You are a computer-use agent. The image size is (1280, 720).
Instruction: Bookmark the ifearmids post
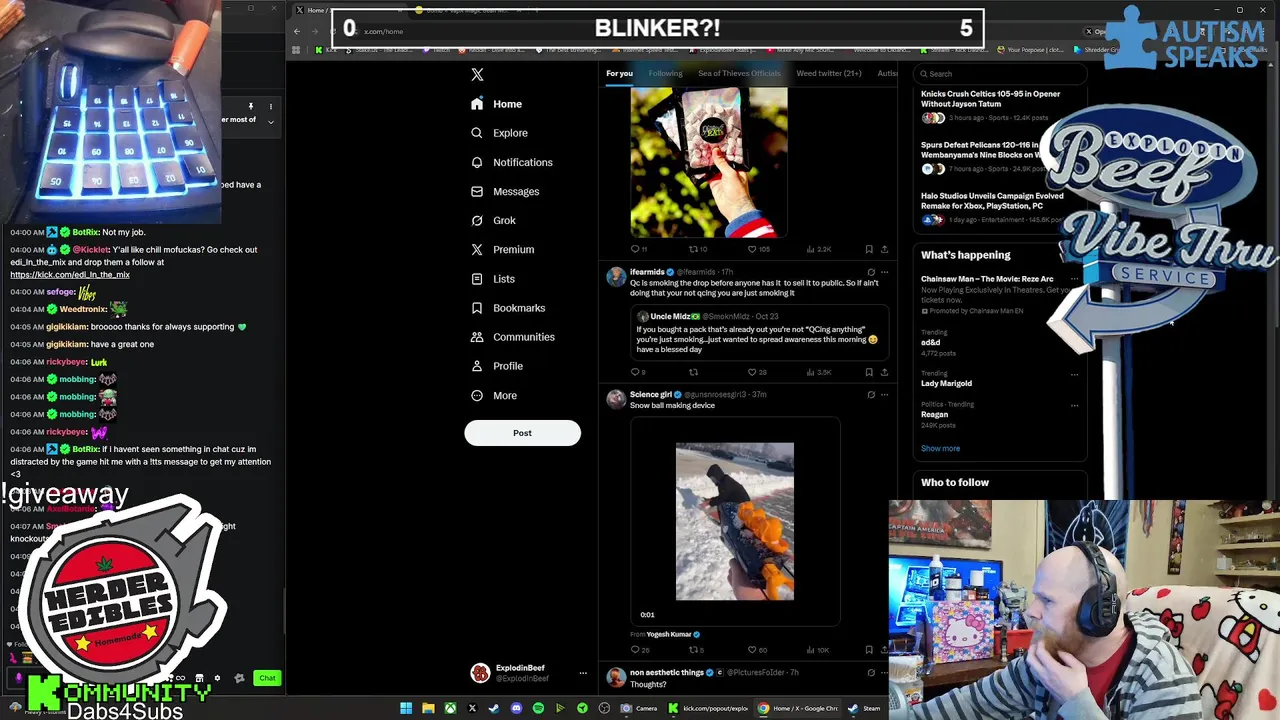tap(869, 372)
